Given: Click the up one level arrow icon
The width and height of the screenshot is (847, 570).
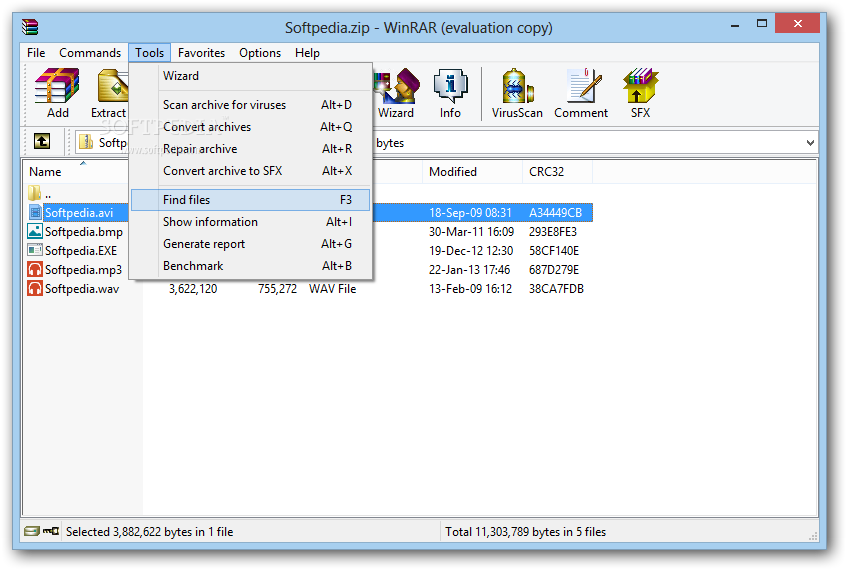Looking at the screenshot, I should 42,142.
